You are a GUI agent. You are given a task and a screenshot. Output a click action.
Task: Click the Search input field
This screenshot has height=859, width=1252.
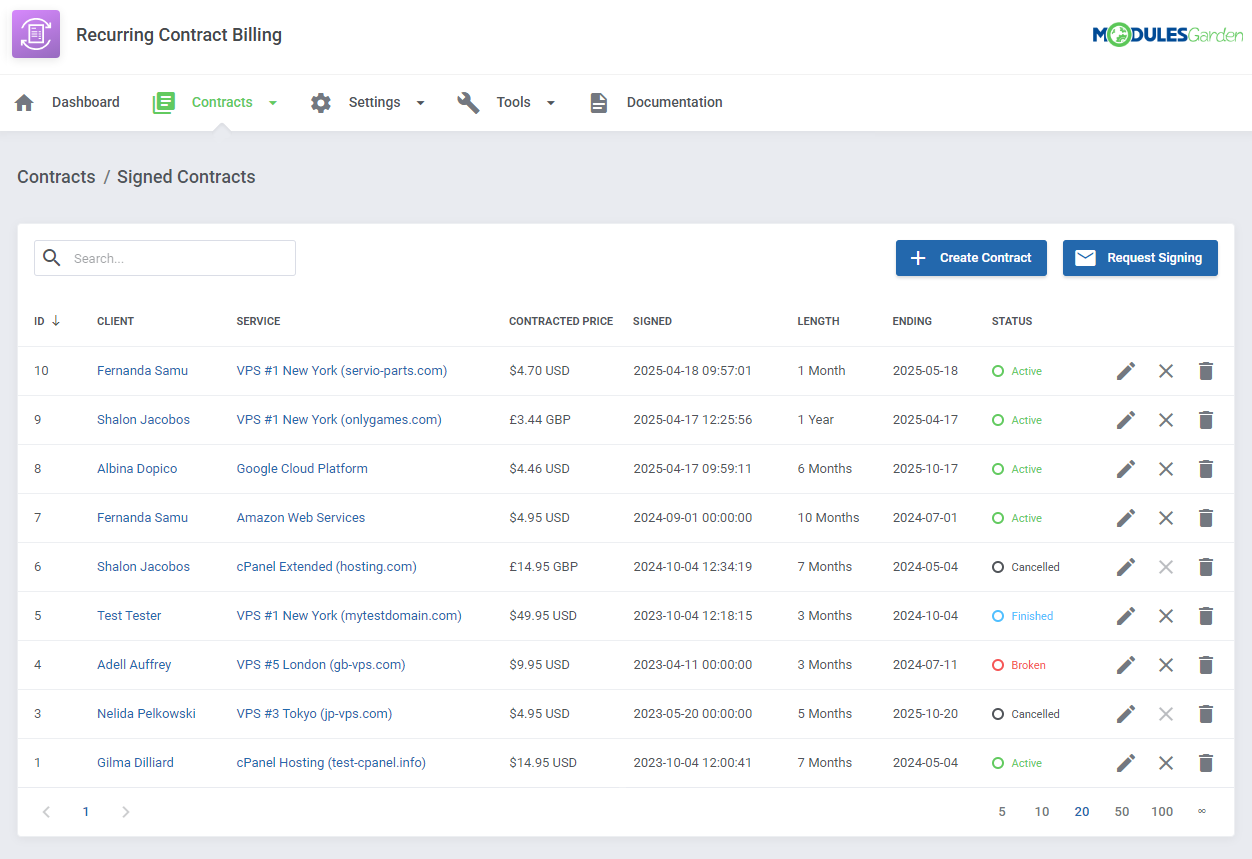pyautogui.click(x=165, y=258)
